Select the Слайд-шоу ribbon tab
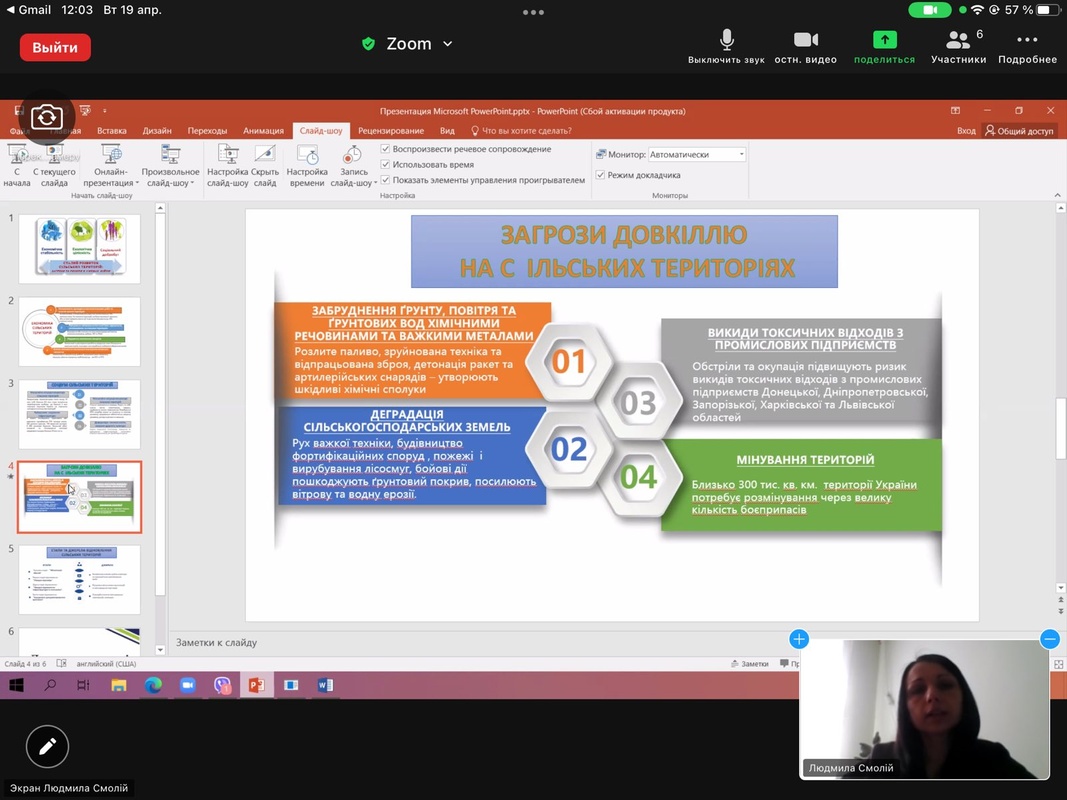This screenshot has height=800, width=1067. (x=321, y=131)
